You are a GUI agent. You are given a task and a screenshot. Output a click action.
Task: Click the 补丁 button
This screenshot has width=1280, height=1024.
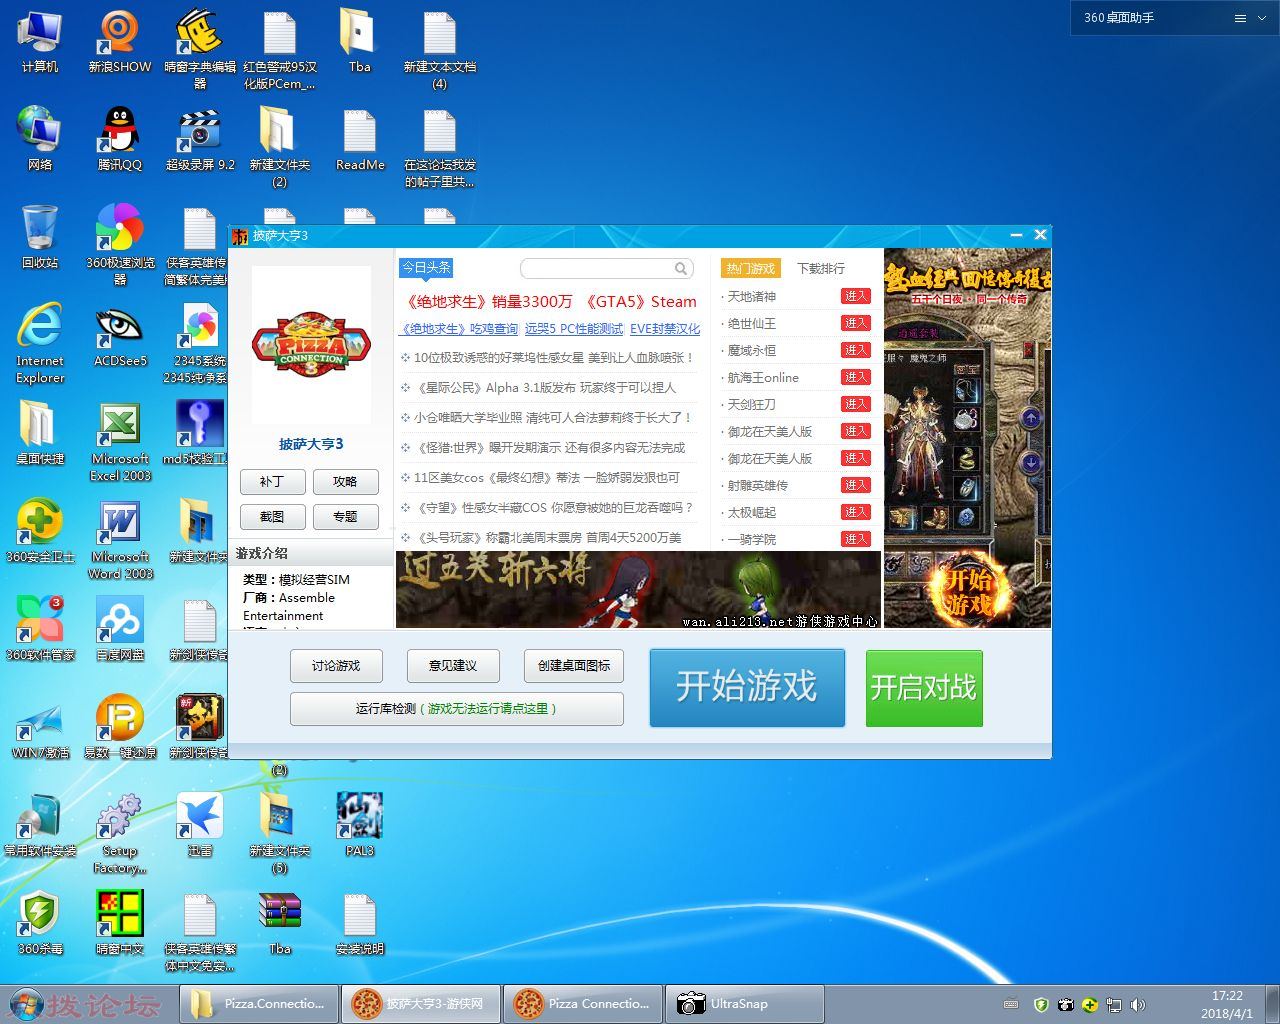click(272, 482)
